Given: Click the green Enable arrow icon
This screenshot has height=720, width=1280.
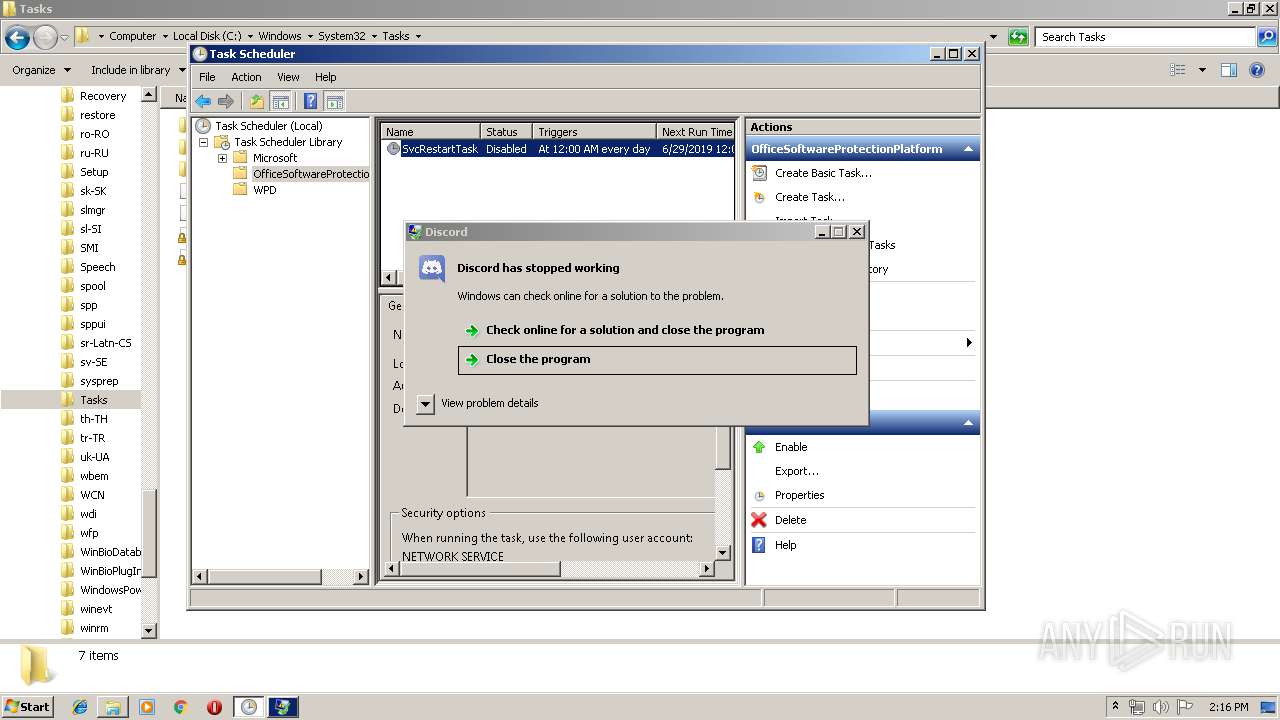Looking at the screenshot, I should 759,447.
